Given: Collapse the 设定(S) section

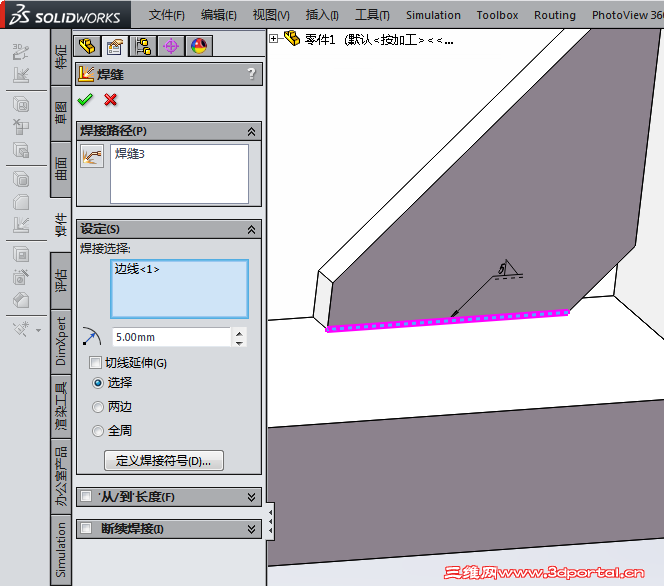Looking at the screenshot, I should 252,229.
